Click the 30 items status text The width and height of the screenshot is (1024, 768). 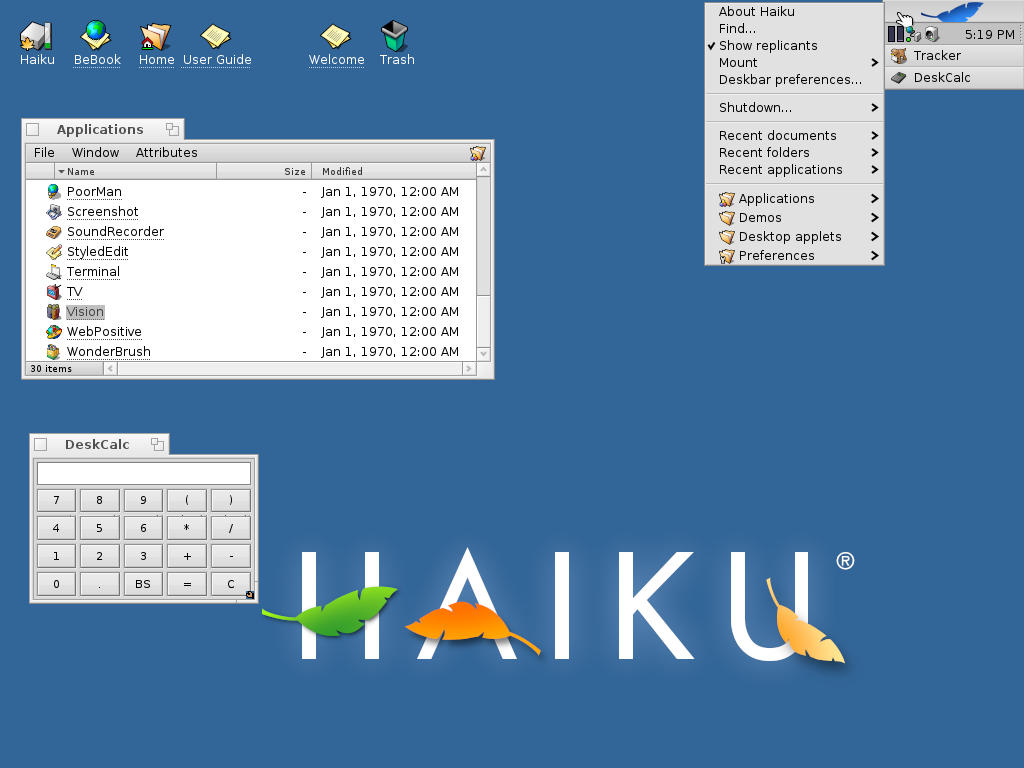point(51,369)
